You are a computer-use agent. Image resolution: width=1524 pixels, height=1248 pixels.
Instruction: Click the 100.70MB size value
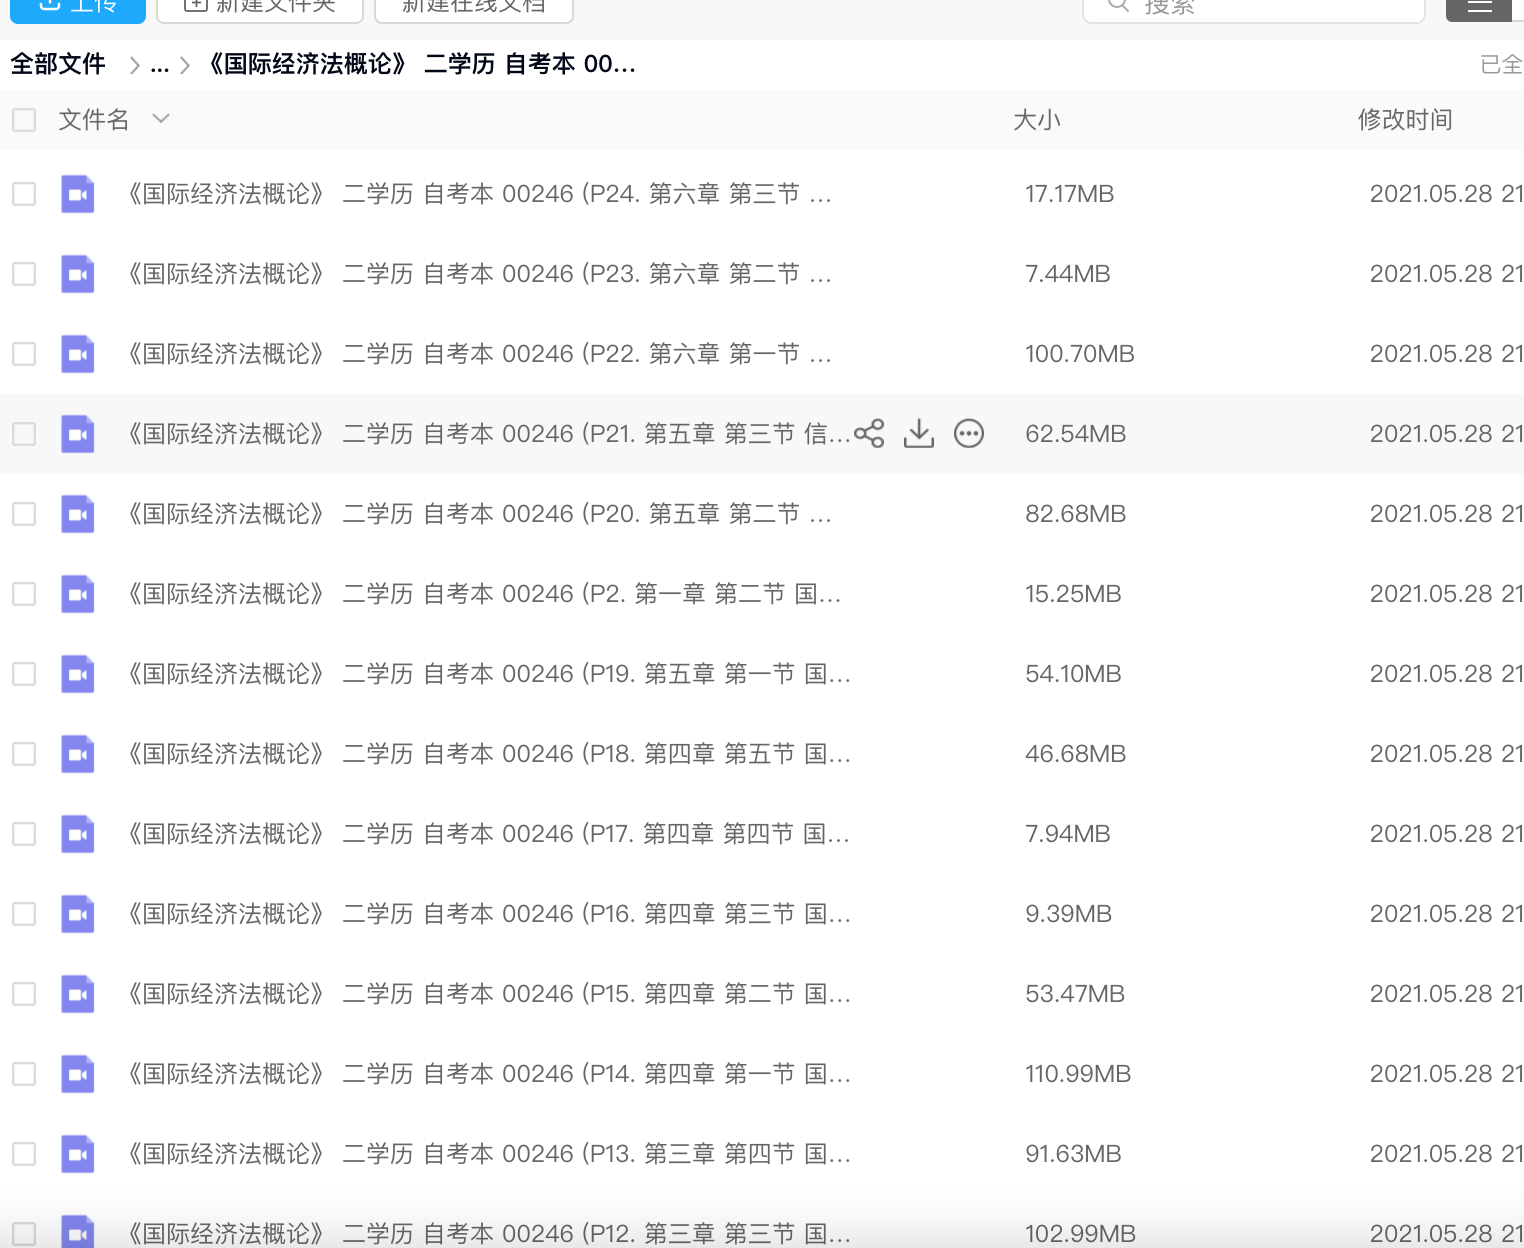(1080, 354)
